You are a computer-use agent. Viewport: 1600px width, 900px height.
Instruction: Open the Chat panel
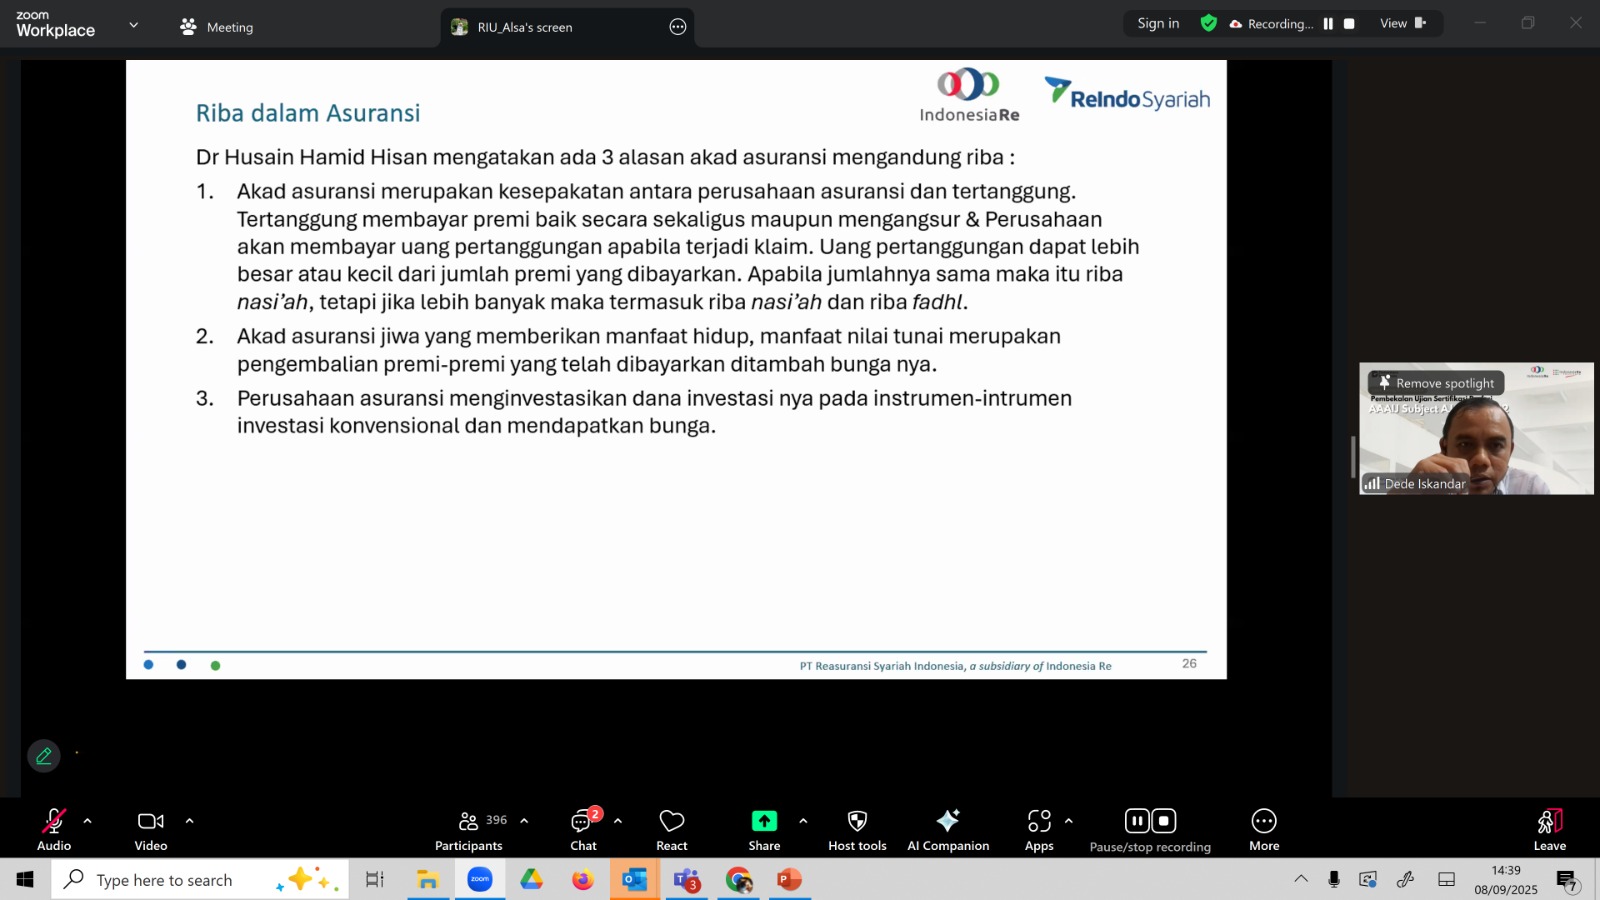[x=583, y=830]
